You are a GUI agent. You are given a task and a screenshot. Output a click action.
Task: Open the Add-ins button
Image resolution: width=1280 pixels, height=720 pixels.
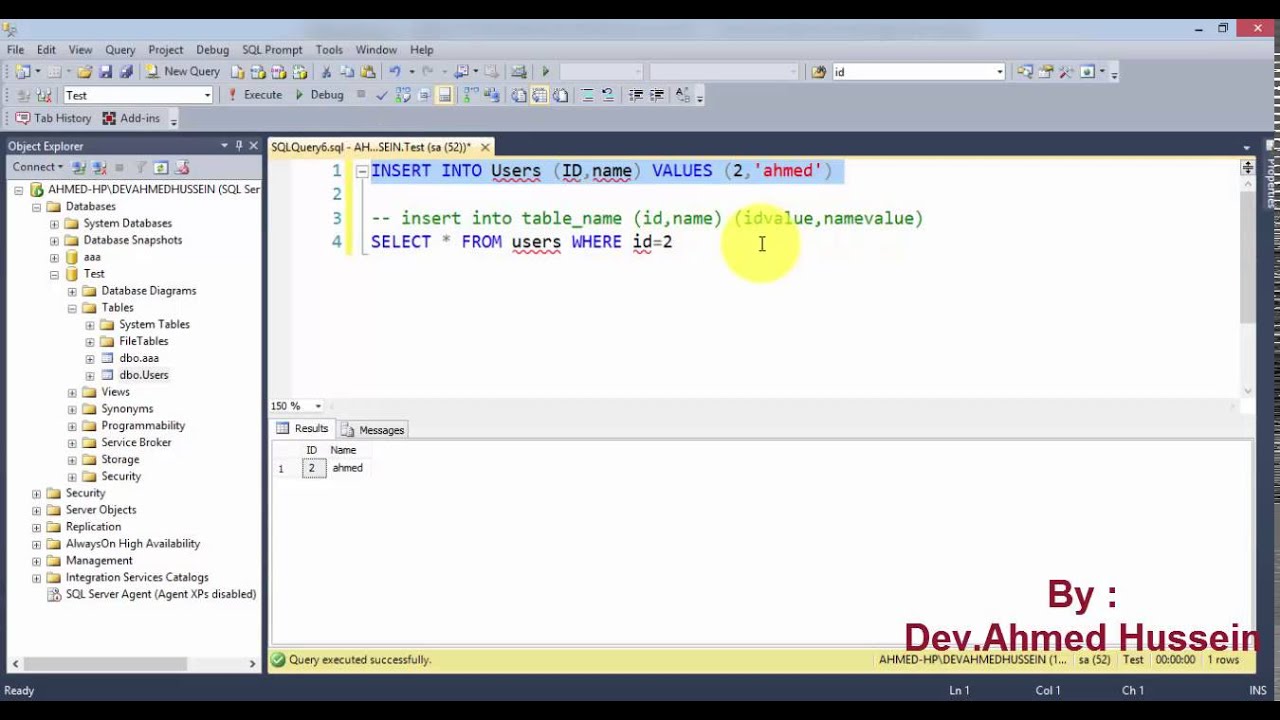(131, 118)
